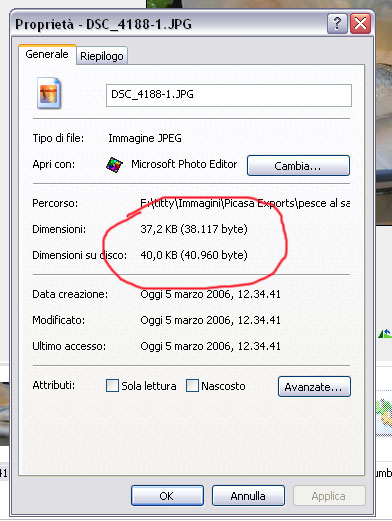Confirm with the OK button

point(167,496)
